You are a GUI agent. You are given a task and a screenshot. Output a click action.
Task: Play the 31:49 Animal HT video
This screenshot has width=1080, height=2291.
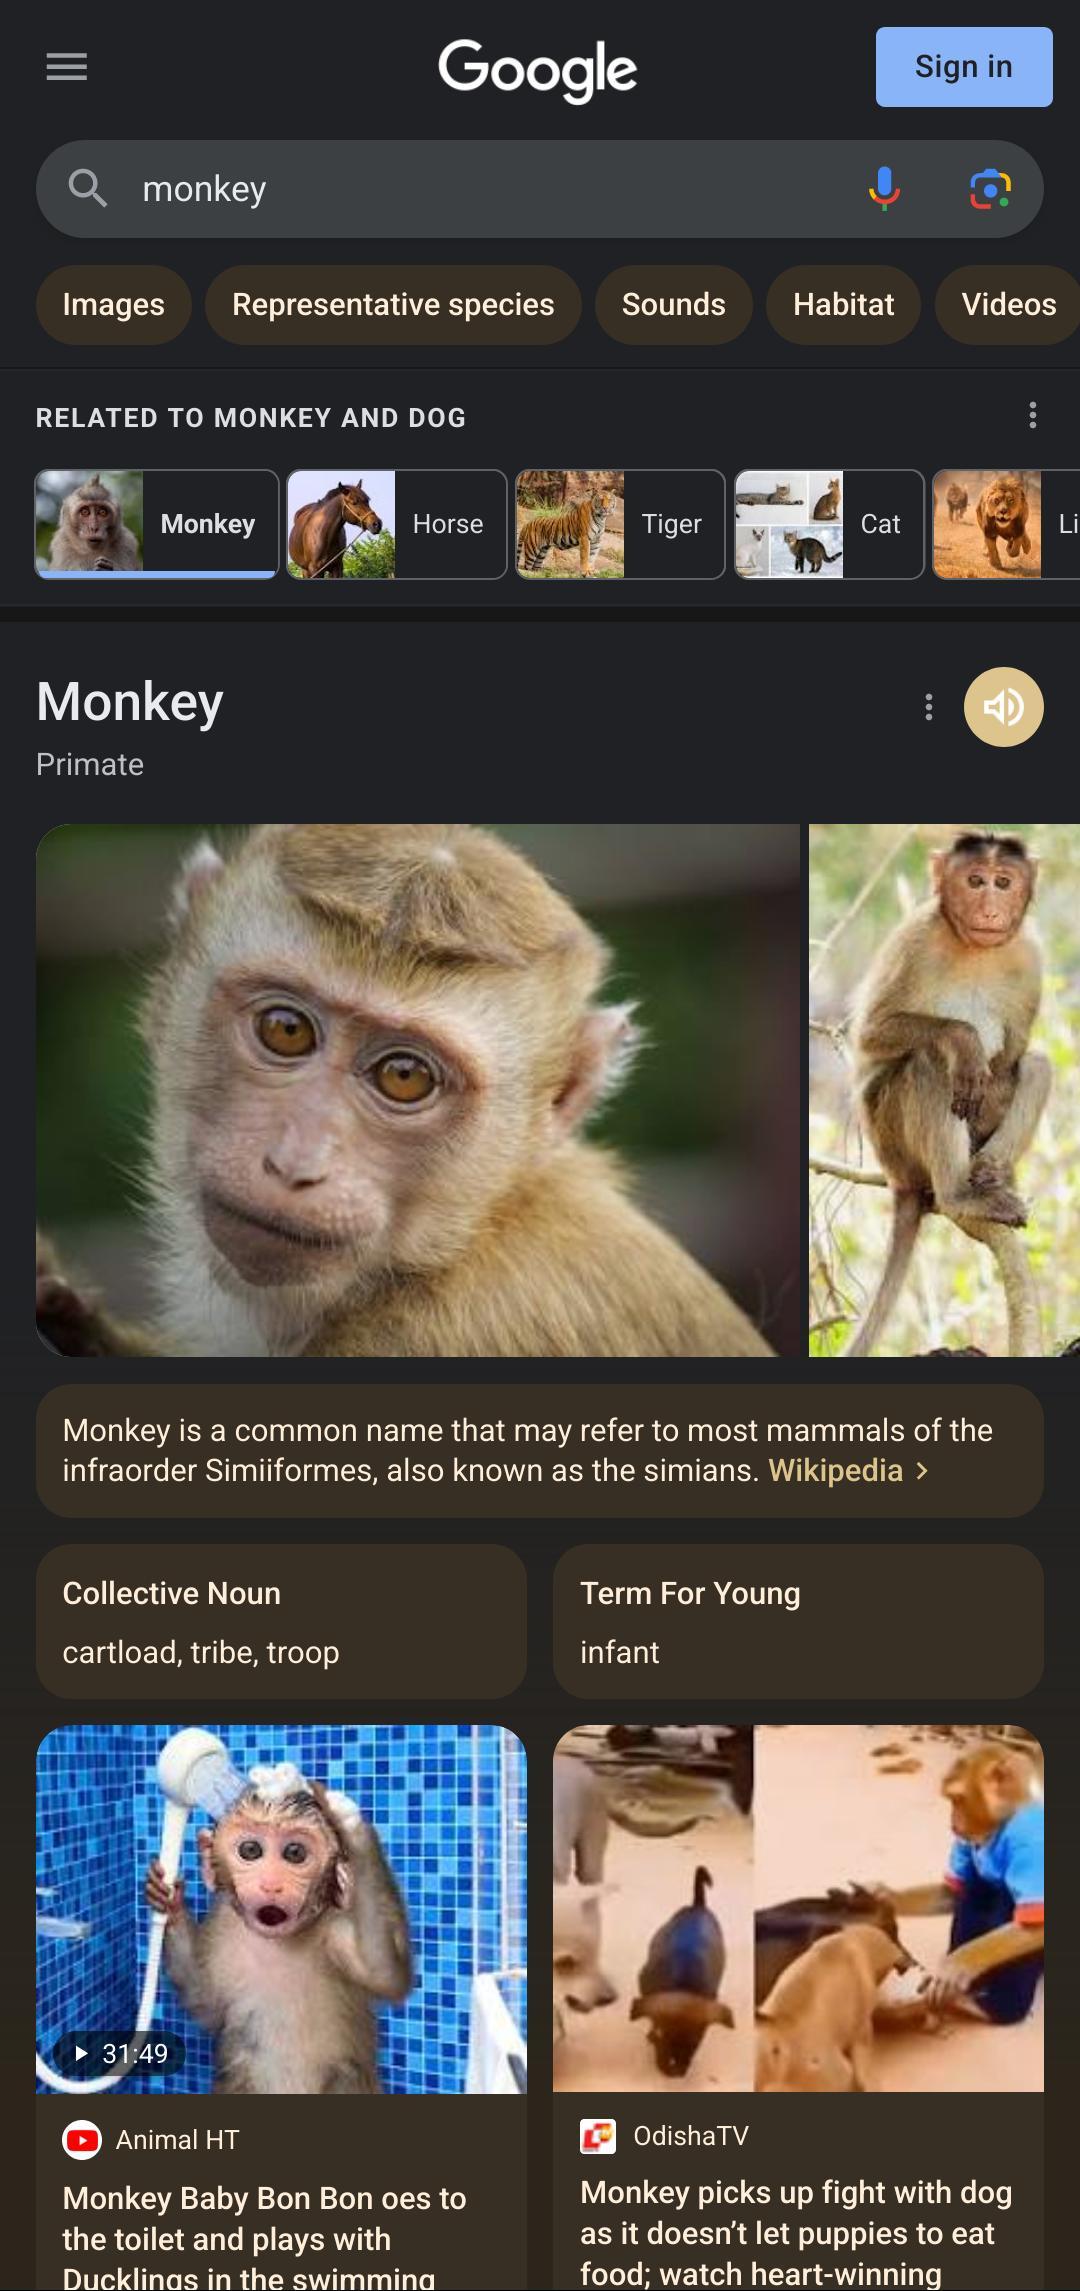[x=281, y=1909]
